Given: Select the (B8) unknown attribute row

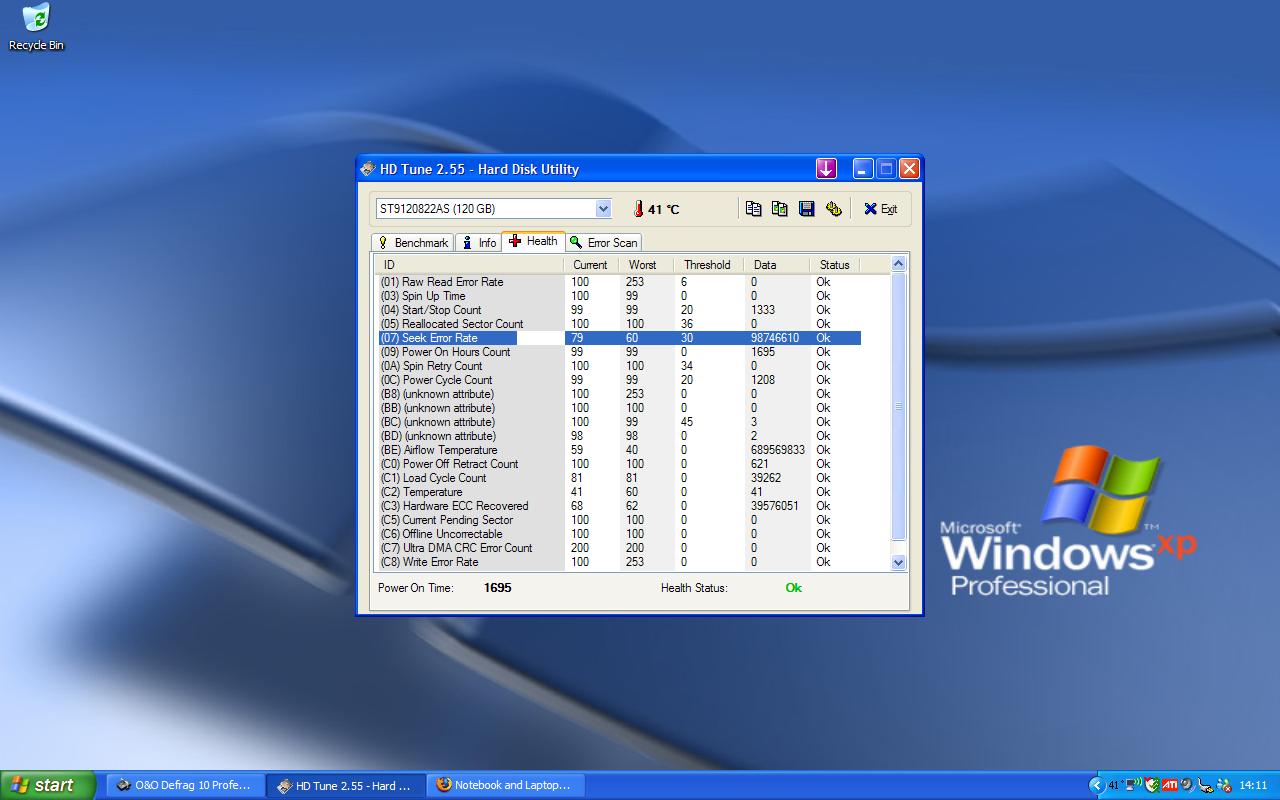Looking at the screenshot, I should [619, 394].
